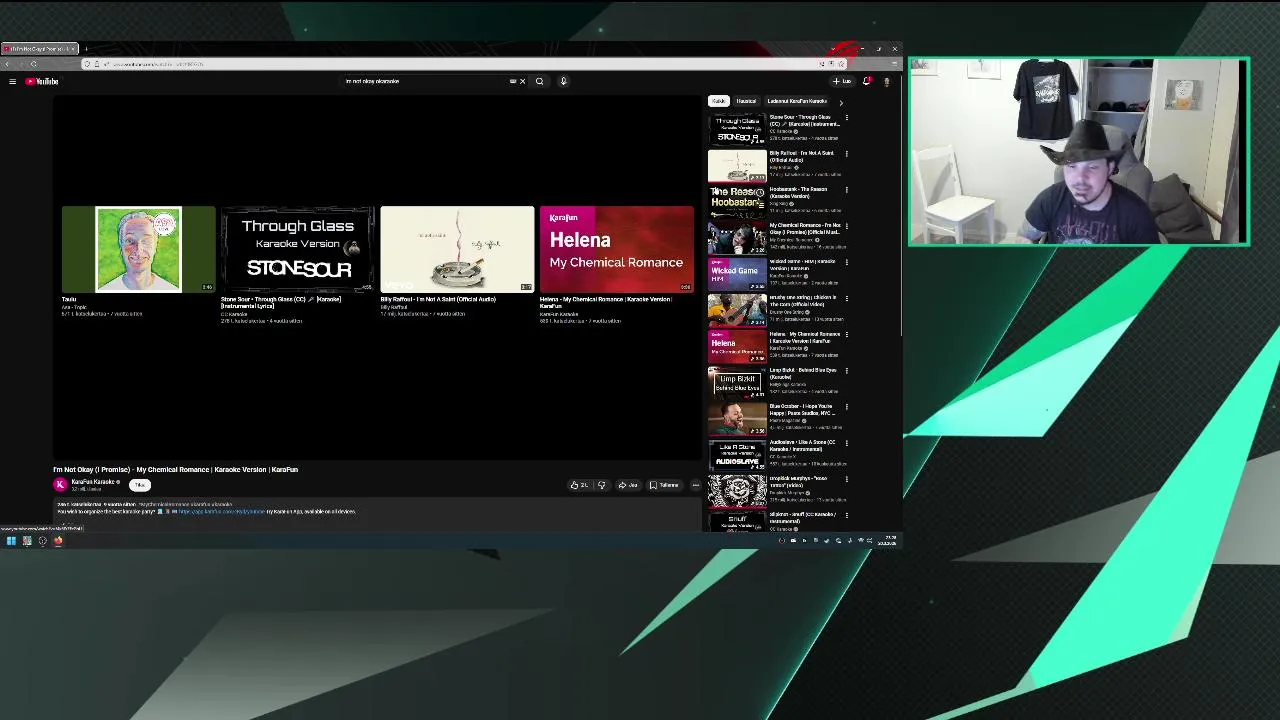Screen dimensions: 1280x720
Task: Select the Musiikki filter chip
Action: (746, 101)
